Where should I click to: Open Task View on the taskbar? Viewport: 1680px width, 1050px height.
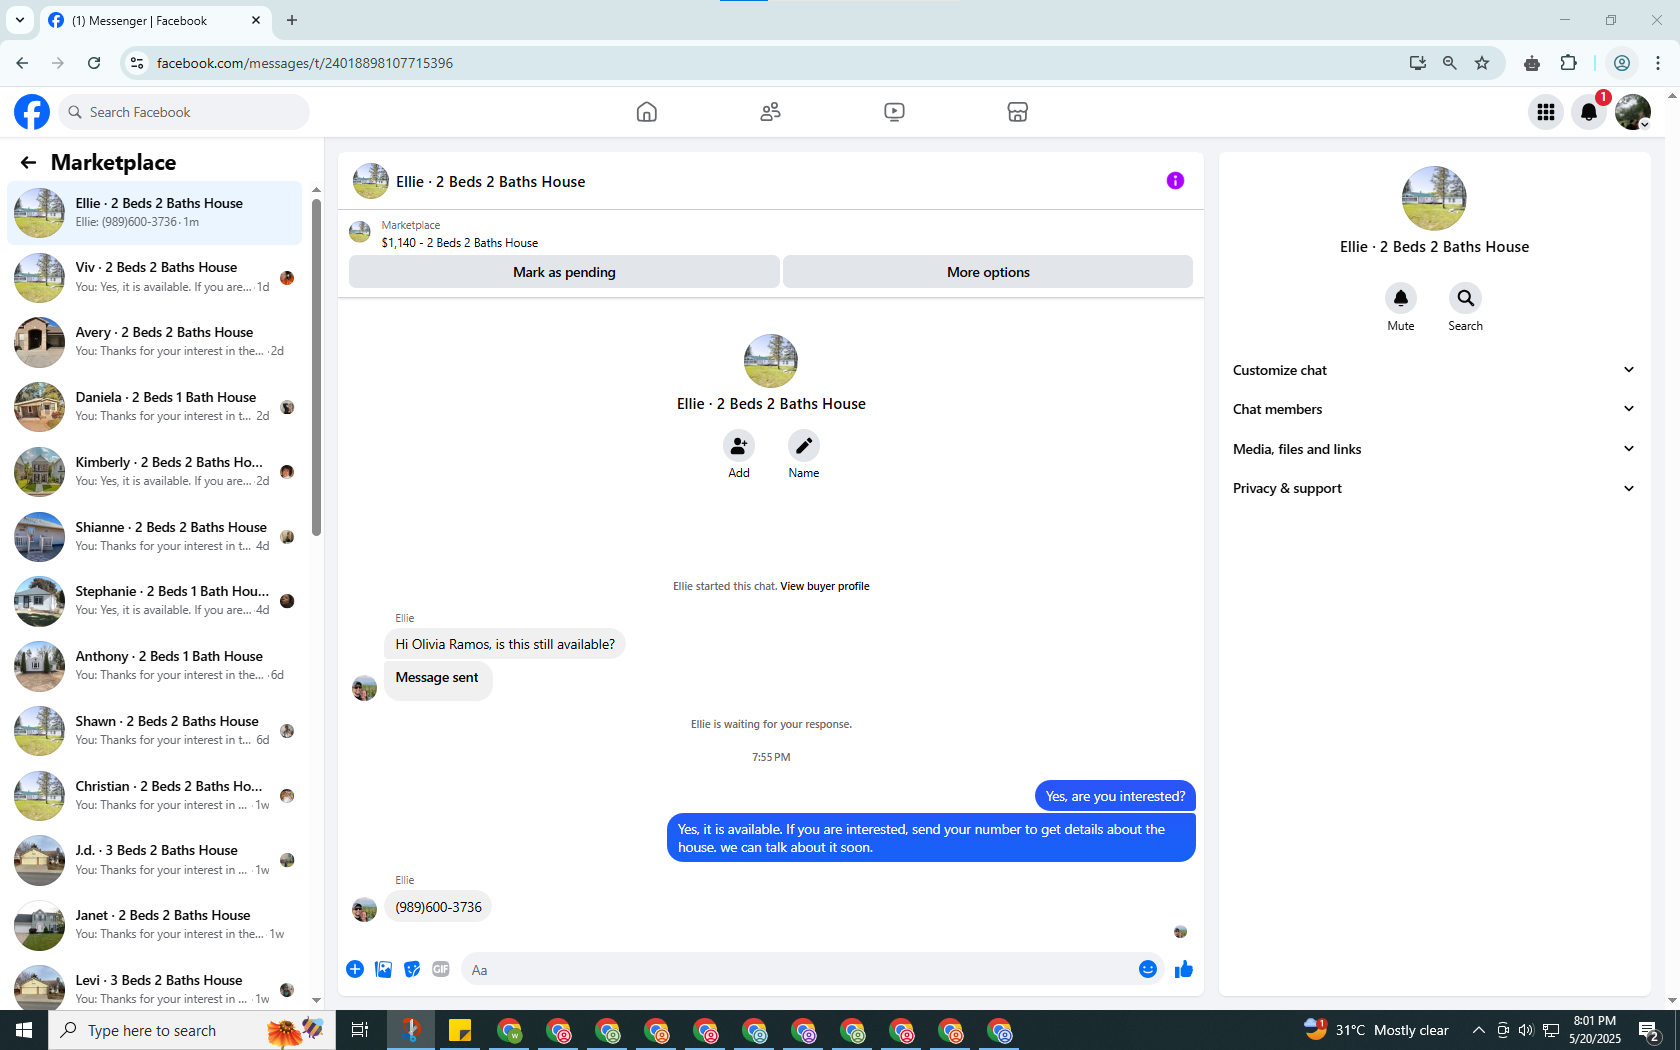click(360, 1030)
